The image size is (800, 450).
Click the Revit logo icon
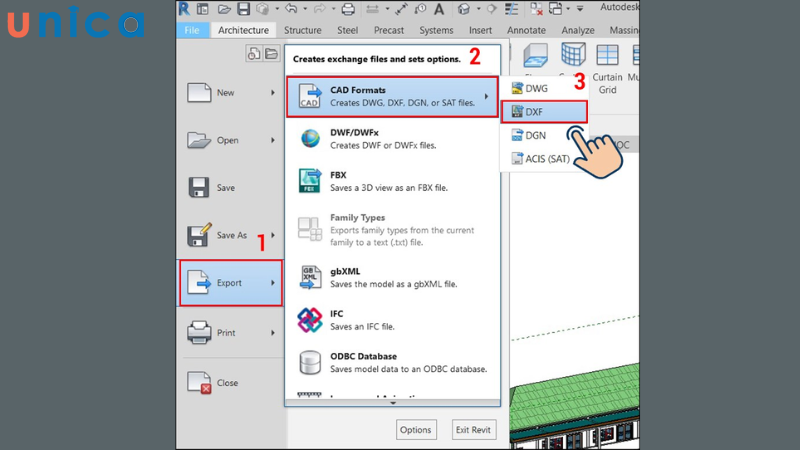click(184, 9)
